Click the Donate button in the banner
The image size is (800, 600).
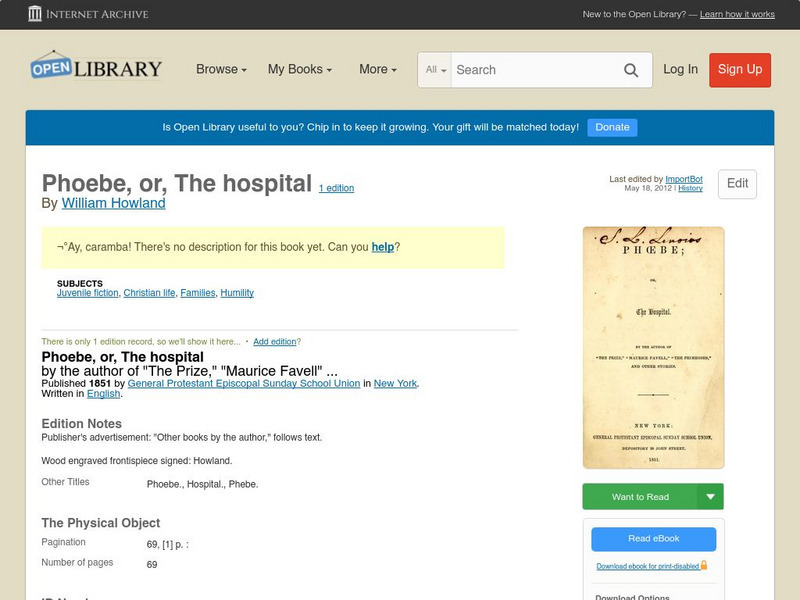point(611,127)
